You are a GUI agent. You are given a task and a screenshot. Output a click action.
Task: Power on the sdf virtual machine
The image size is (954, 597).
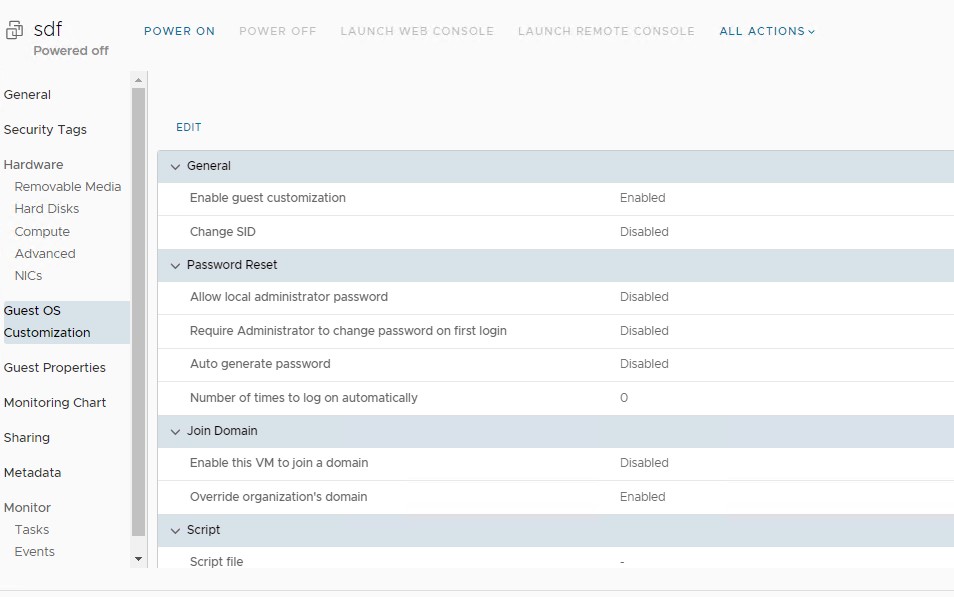point(179,31)
